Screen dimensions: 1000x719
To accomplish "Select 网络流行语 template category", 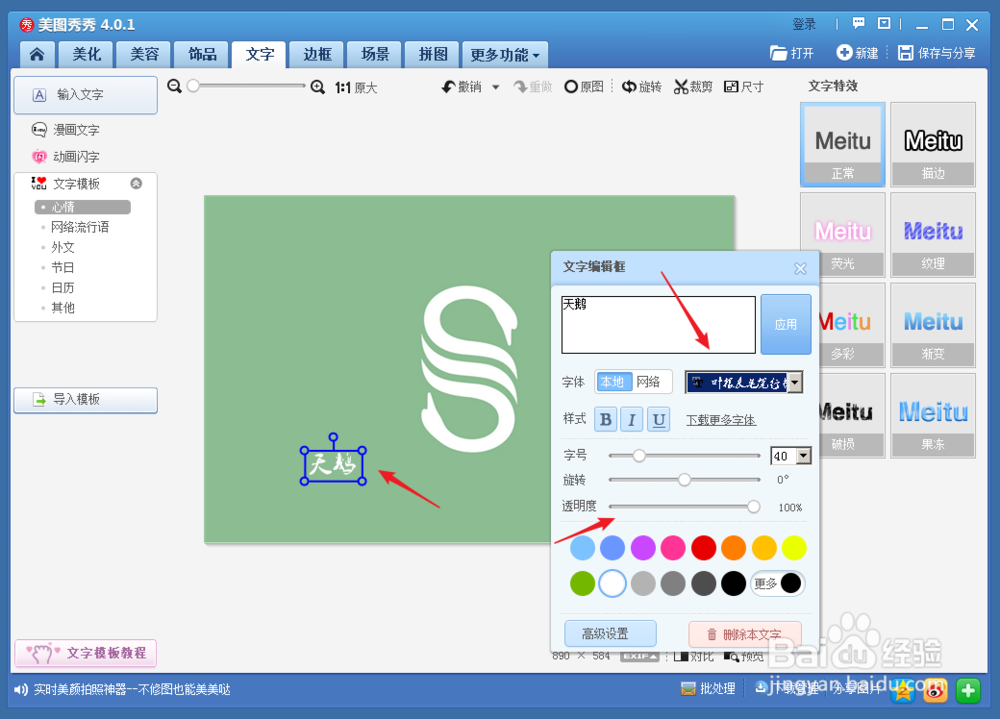I will pos(80,227).
